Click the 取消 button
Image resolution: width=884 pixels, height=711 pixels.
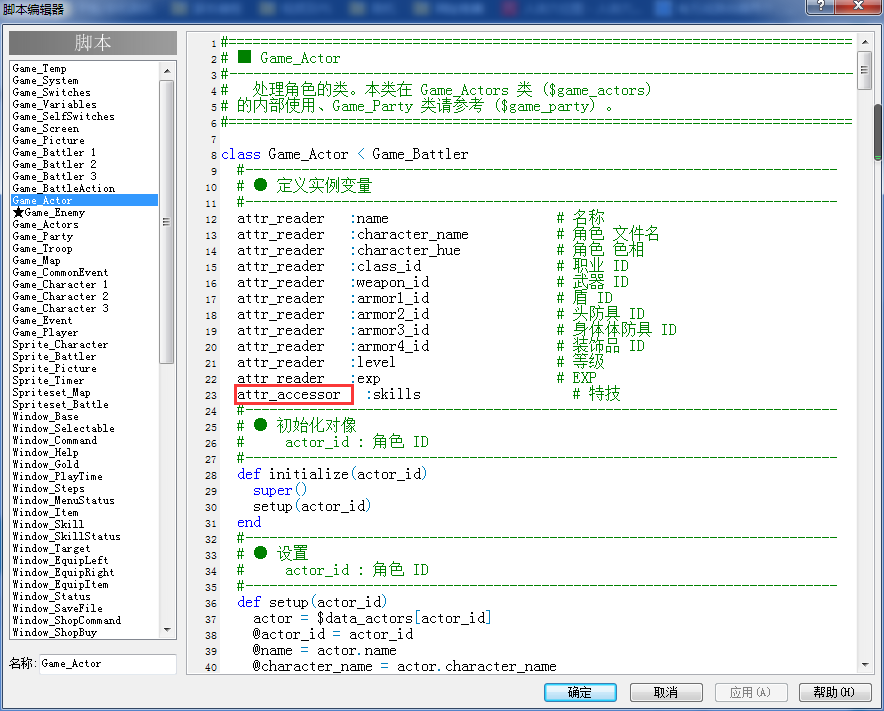666,692
